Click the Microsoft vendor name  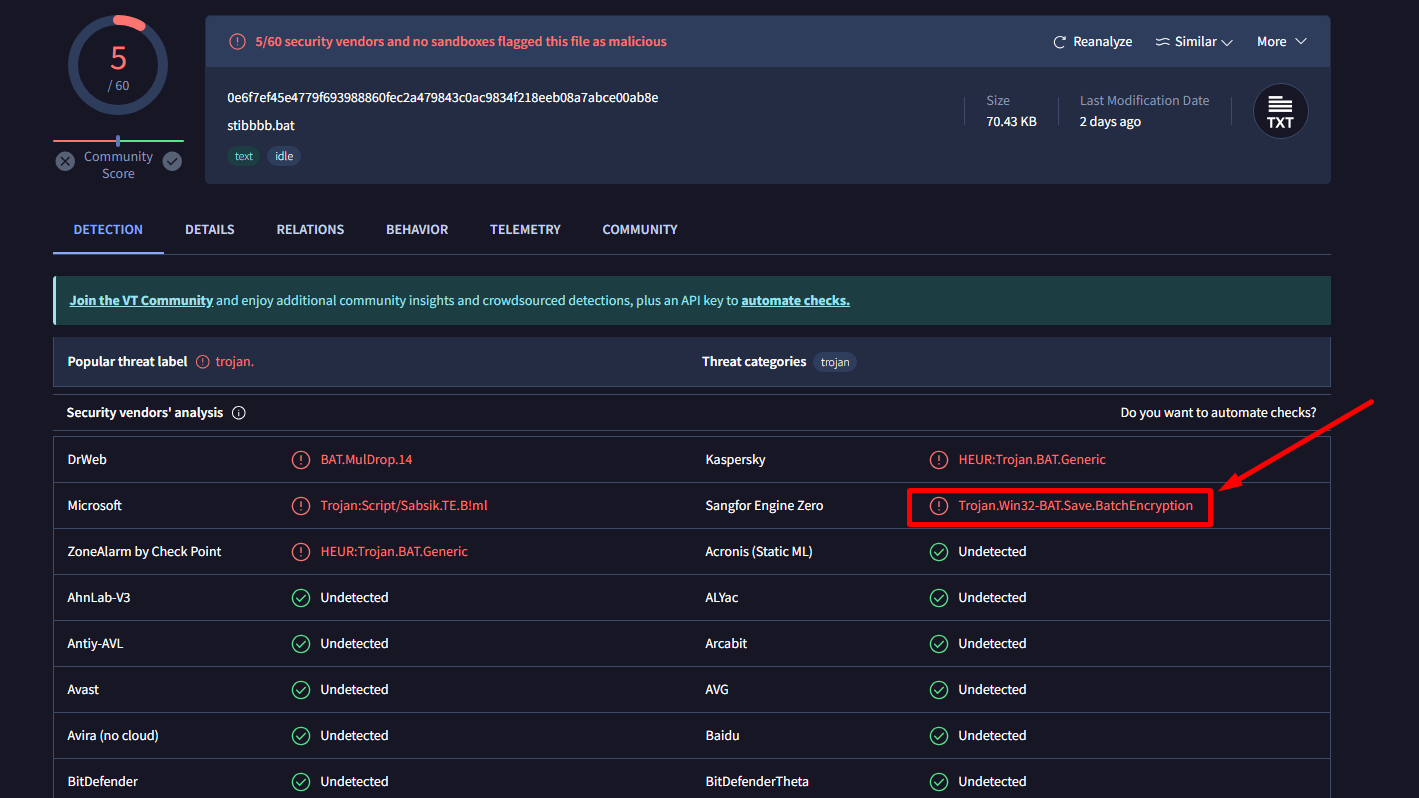pyautogui.click(x=94, y=506)
